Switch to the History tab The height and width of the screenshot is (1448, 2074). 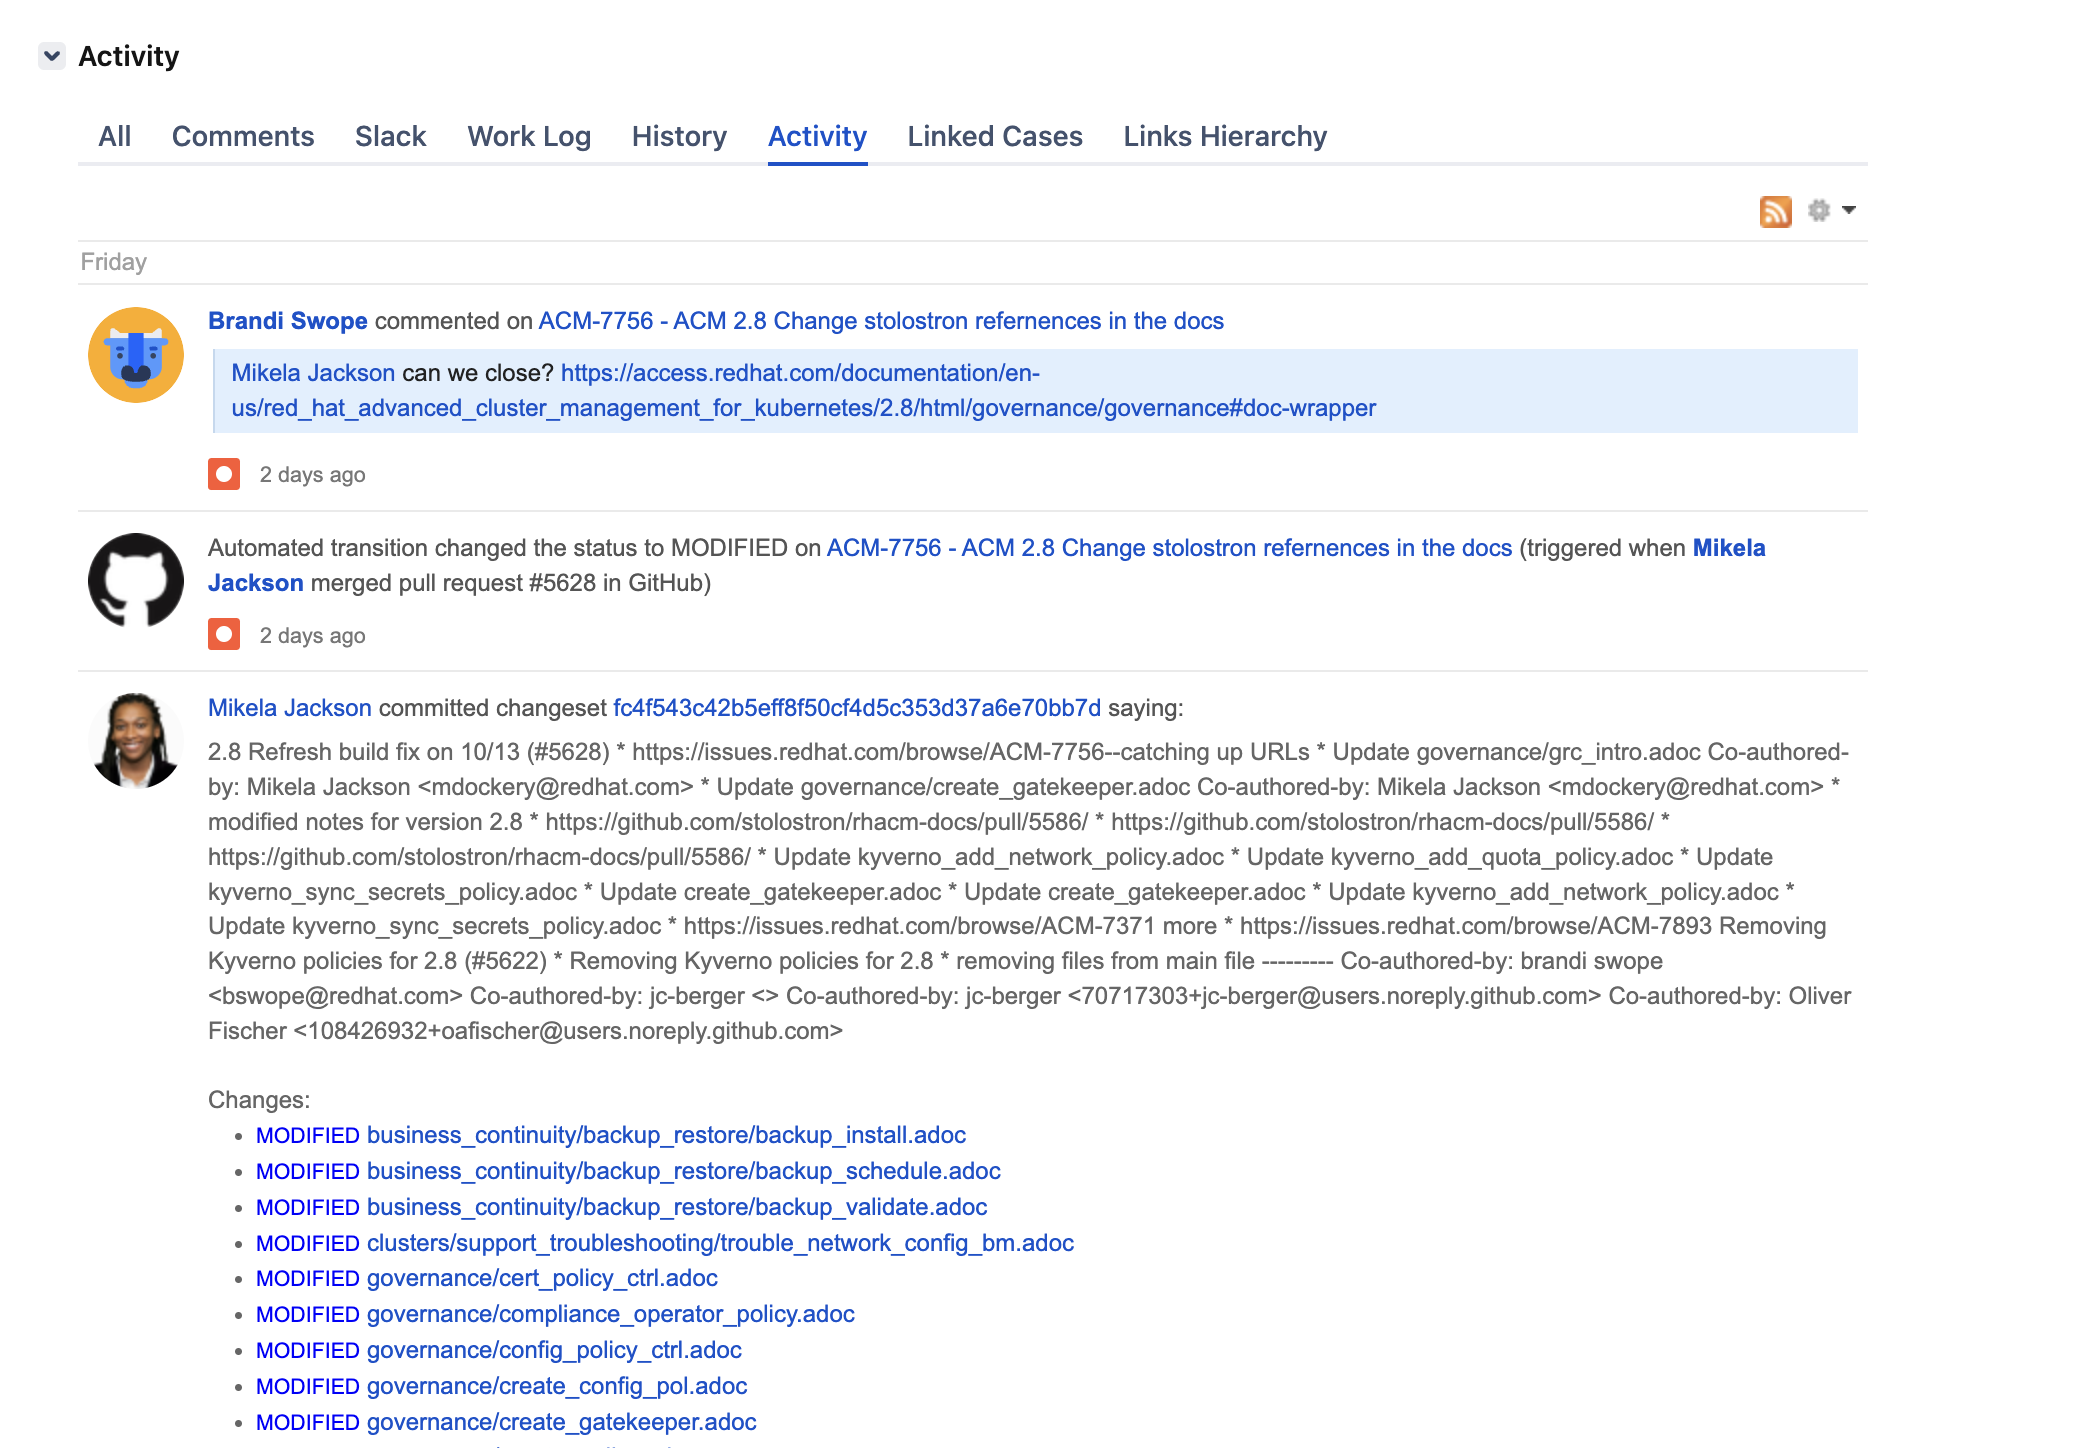pyautogui.click(x=679, y=136)
